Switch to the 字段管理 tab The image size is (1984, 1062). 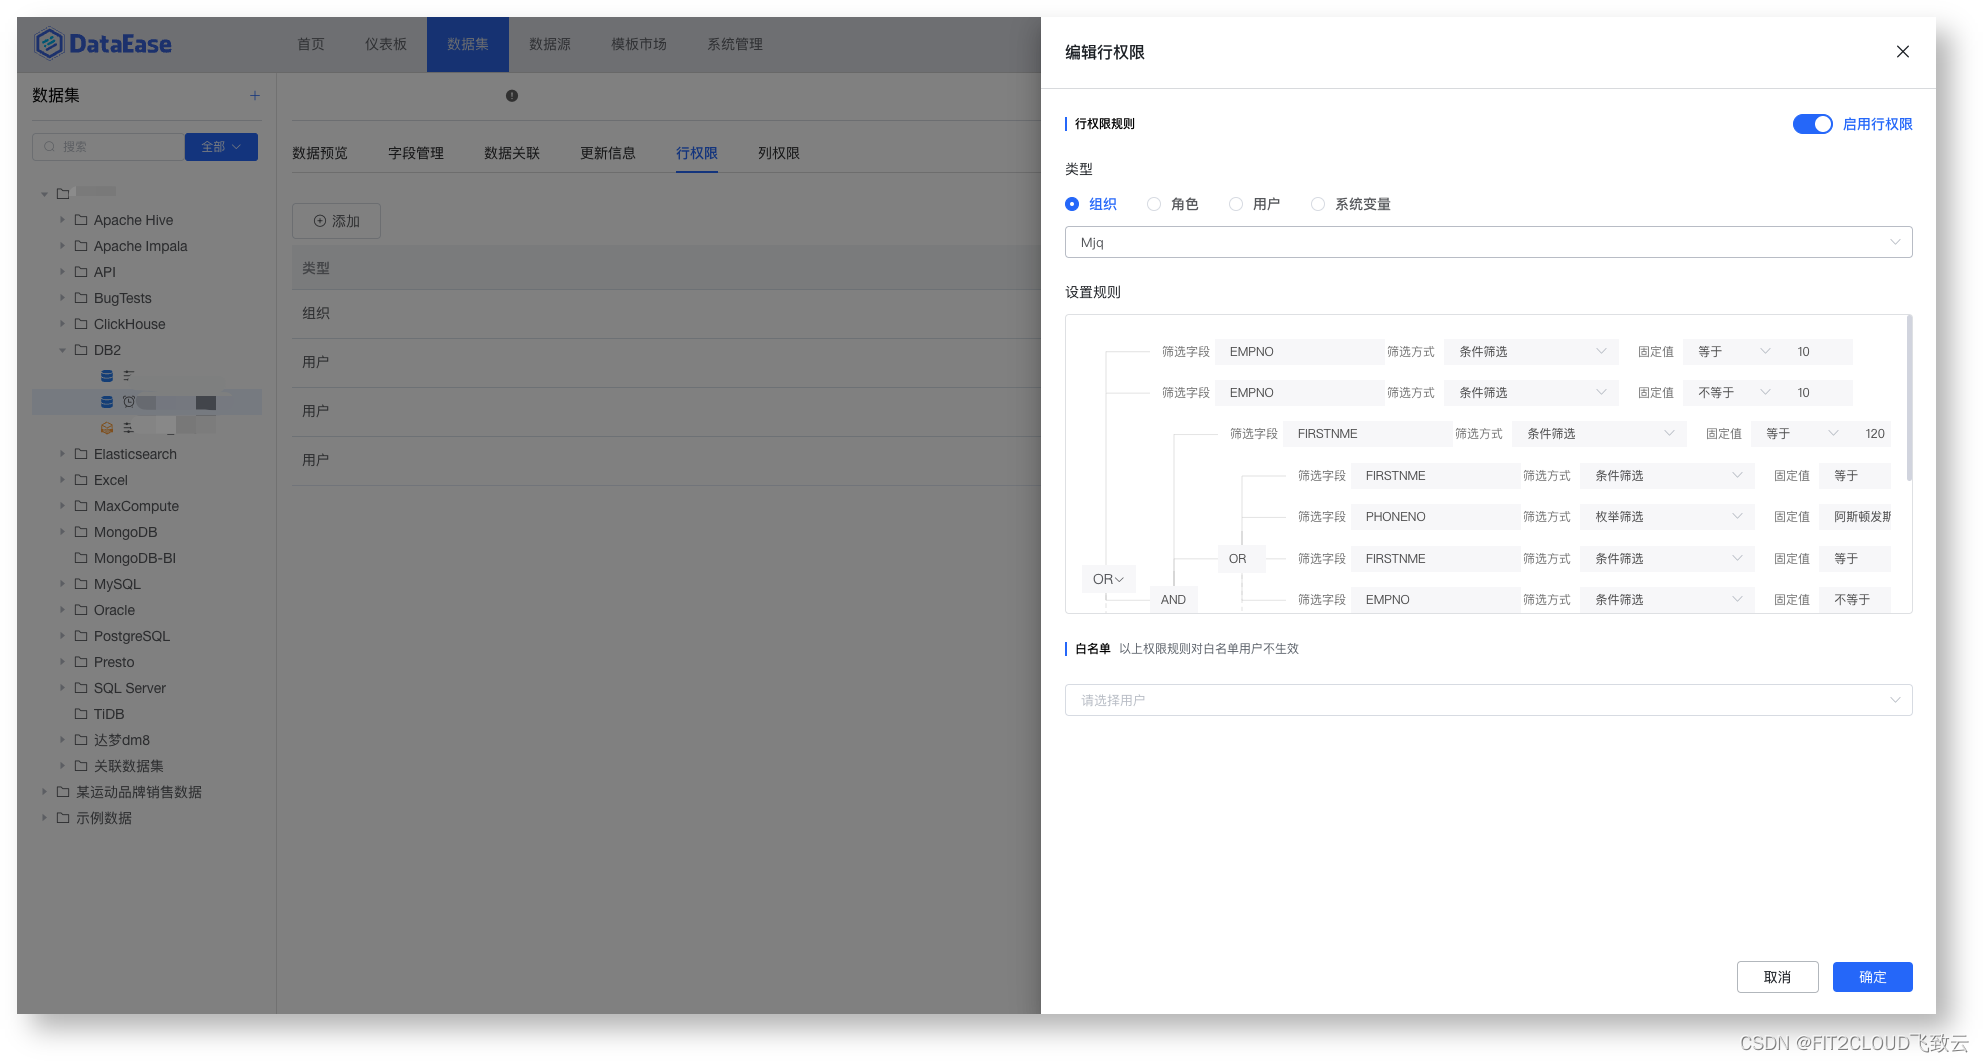pyautogui.click(x=416, y=153)
